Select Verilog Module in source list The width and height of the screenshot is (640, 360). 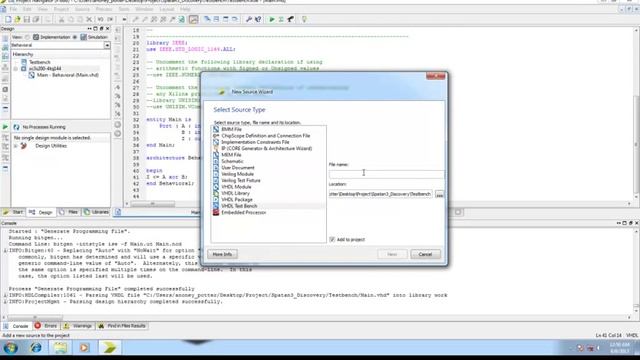[237, 174]
